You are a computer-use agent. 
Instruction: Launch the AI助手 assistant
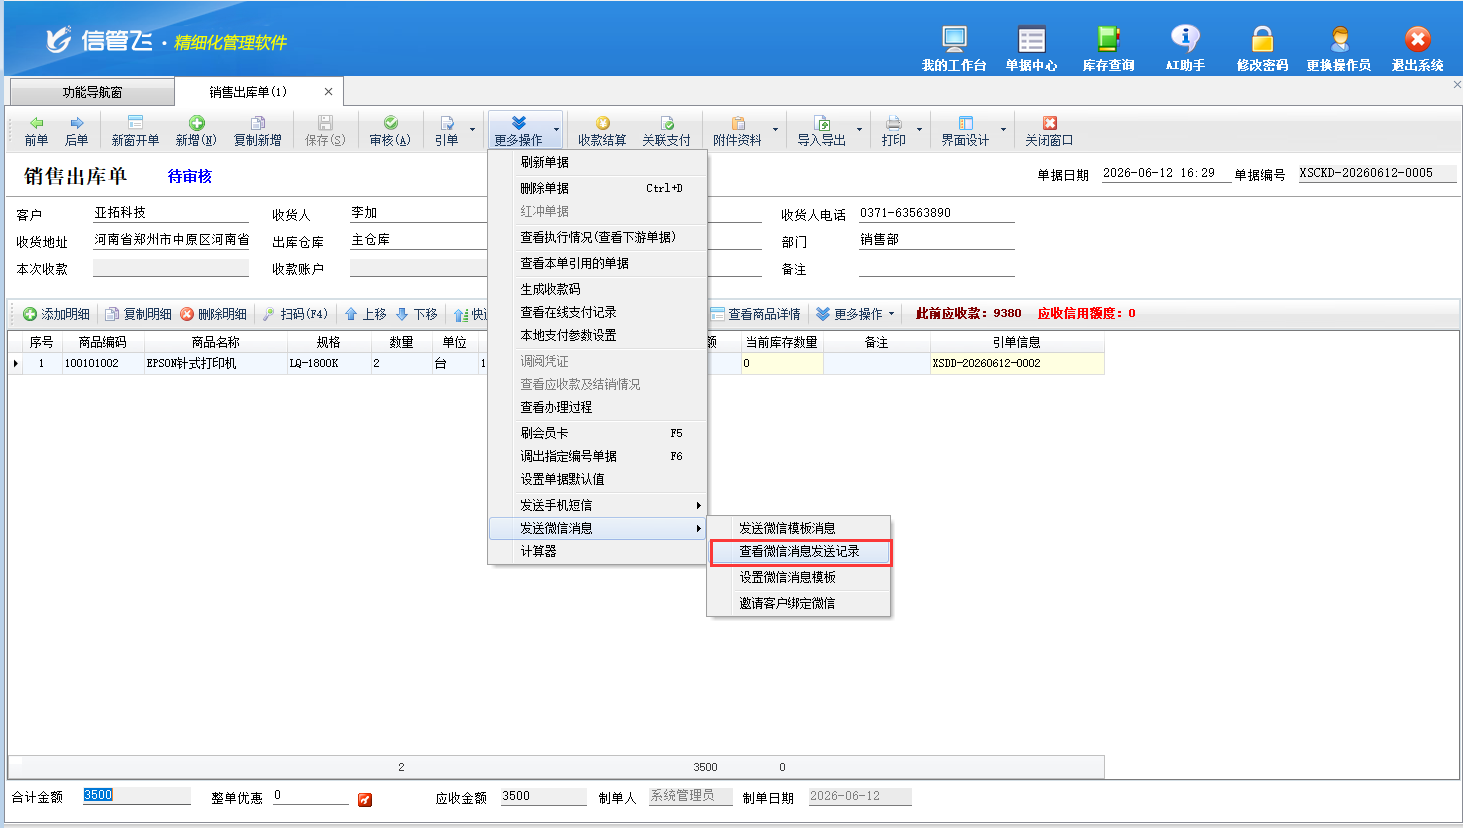pyautogui.click(x=1185, y=48)
